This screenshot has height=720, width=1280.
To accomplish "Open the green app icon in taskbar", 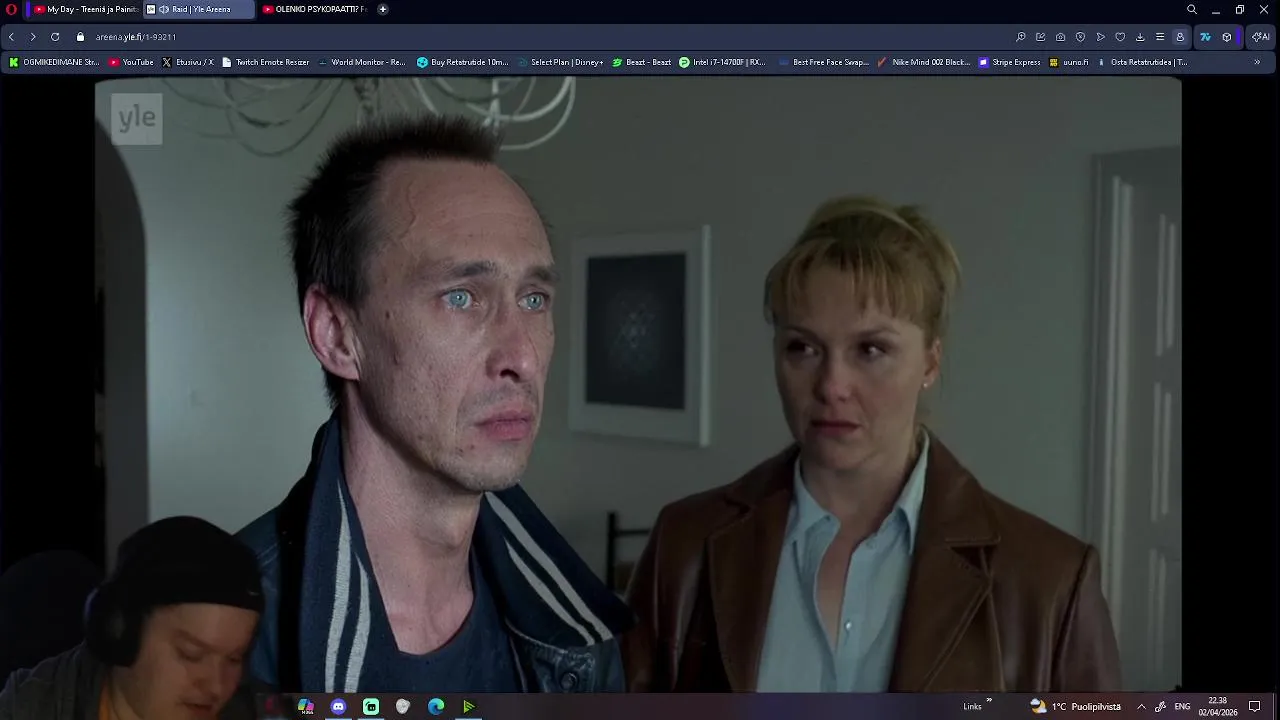I will click(x=371, y=706).
